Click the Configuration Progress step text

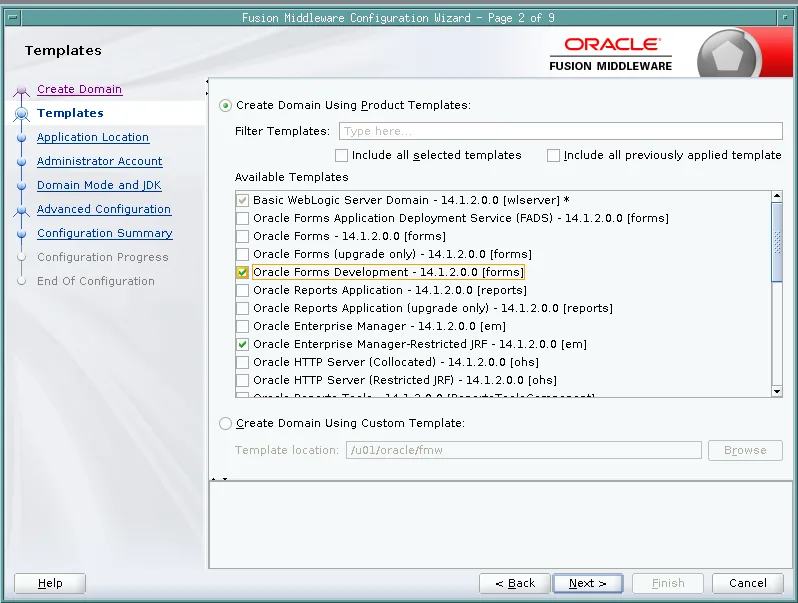pos(102,257)
